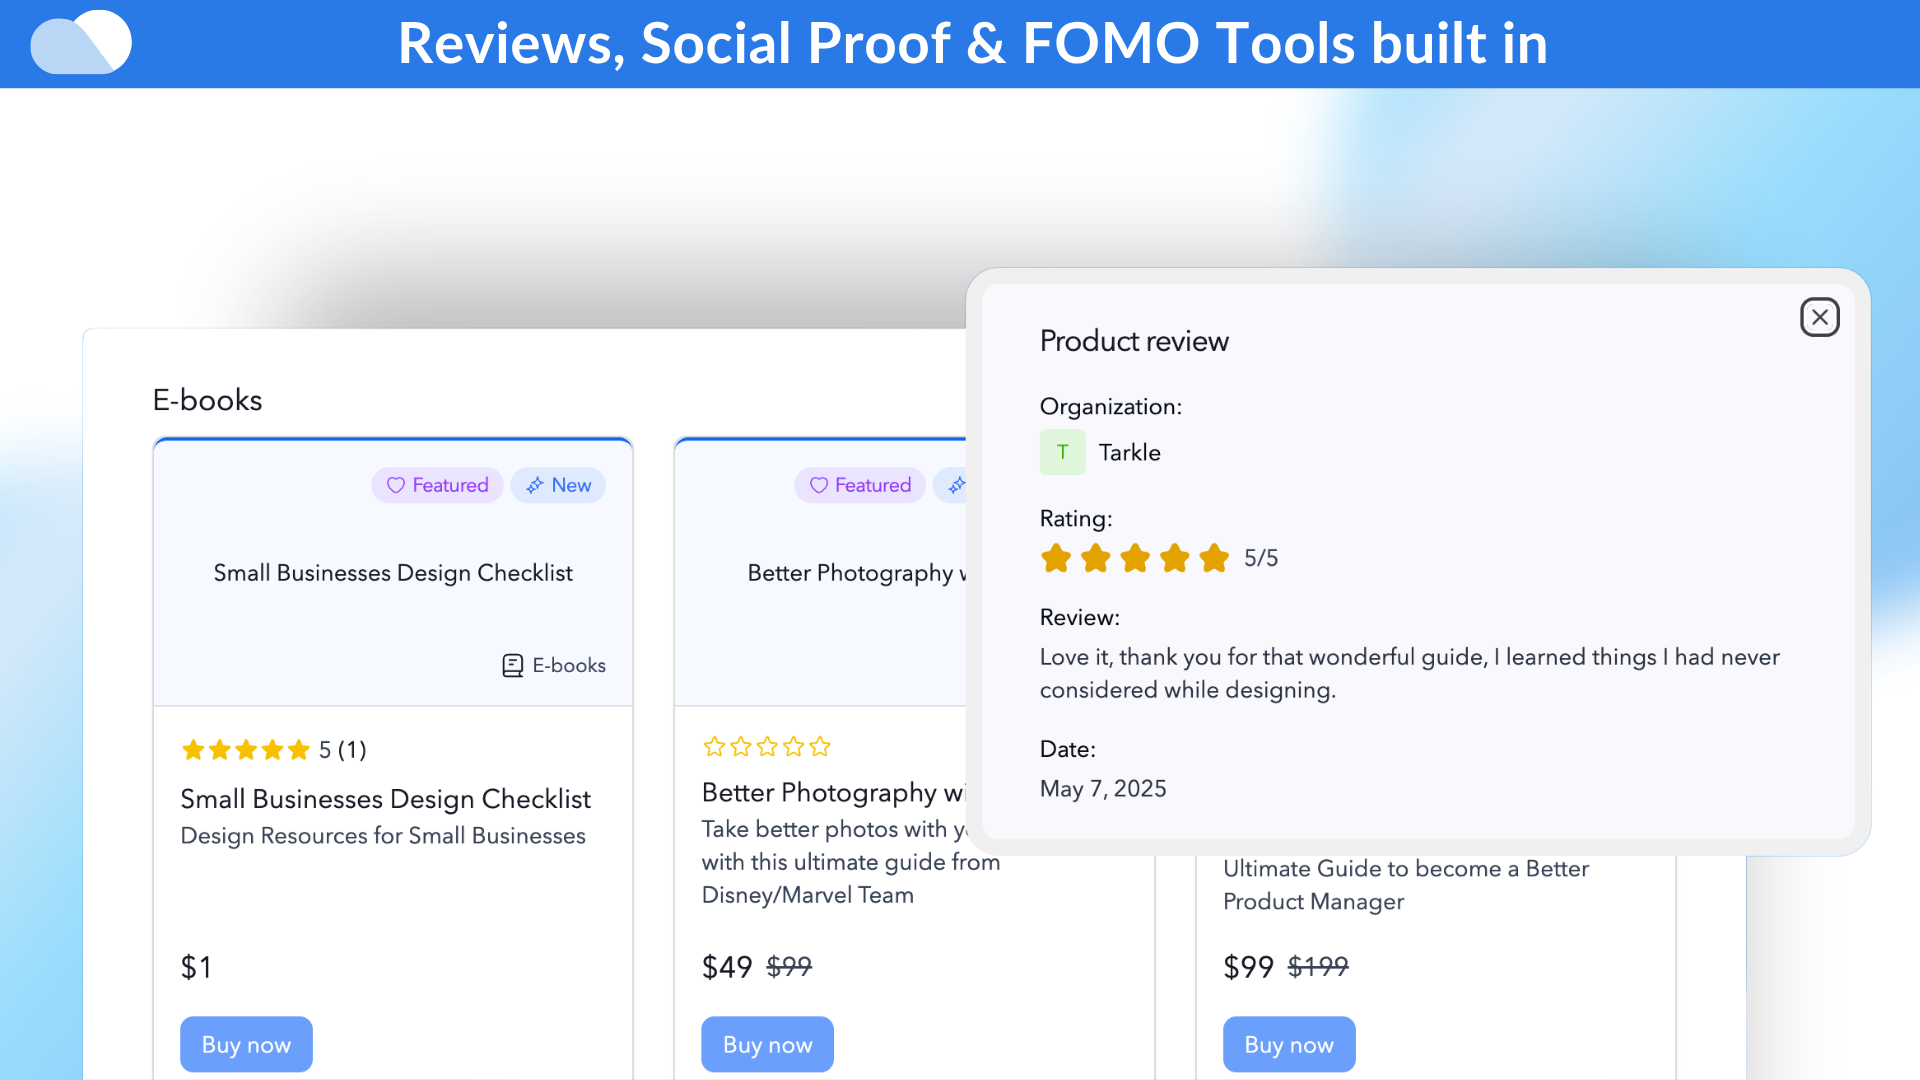Click the cloud logo in the header
The width and height of the screenshot is (1920, 1080).
(x=81, y=42)
